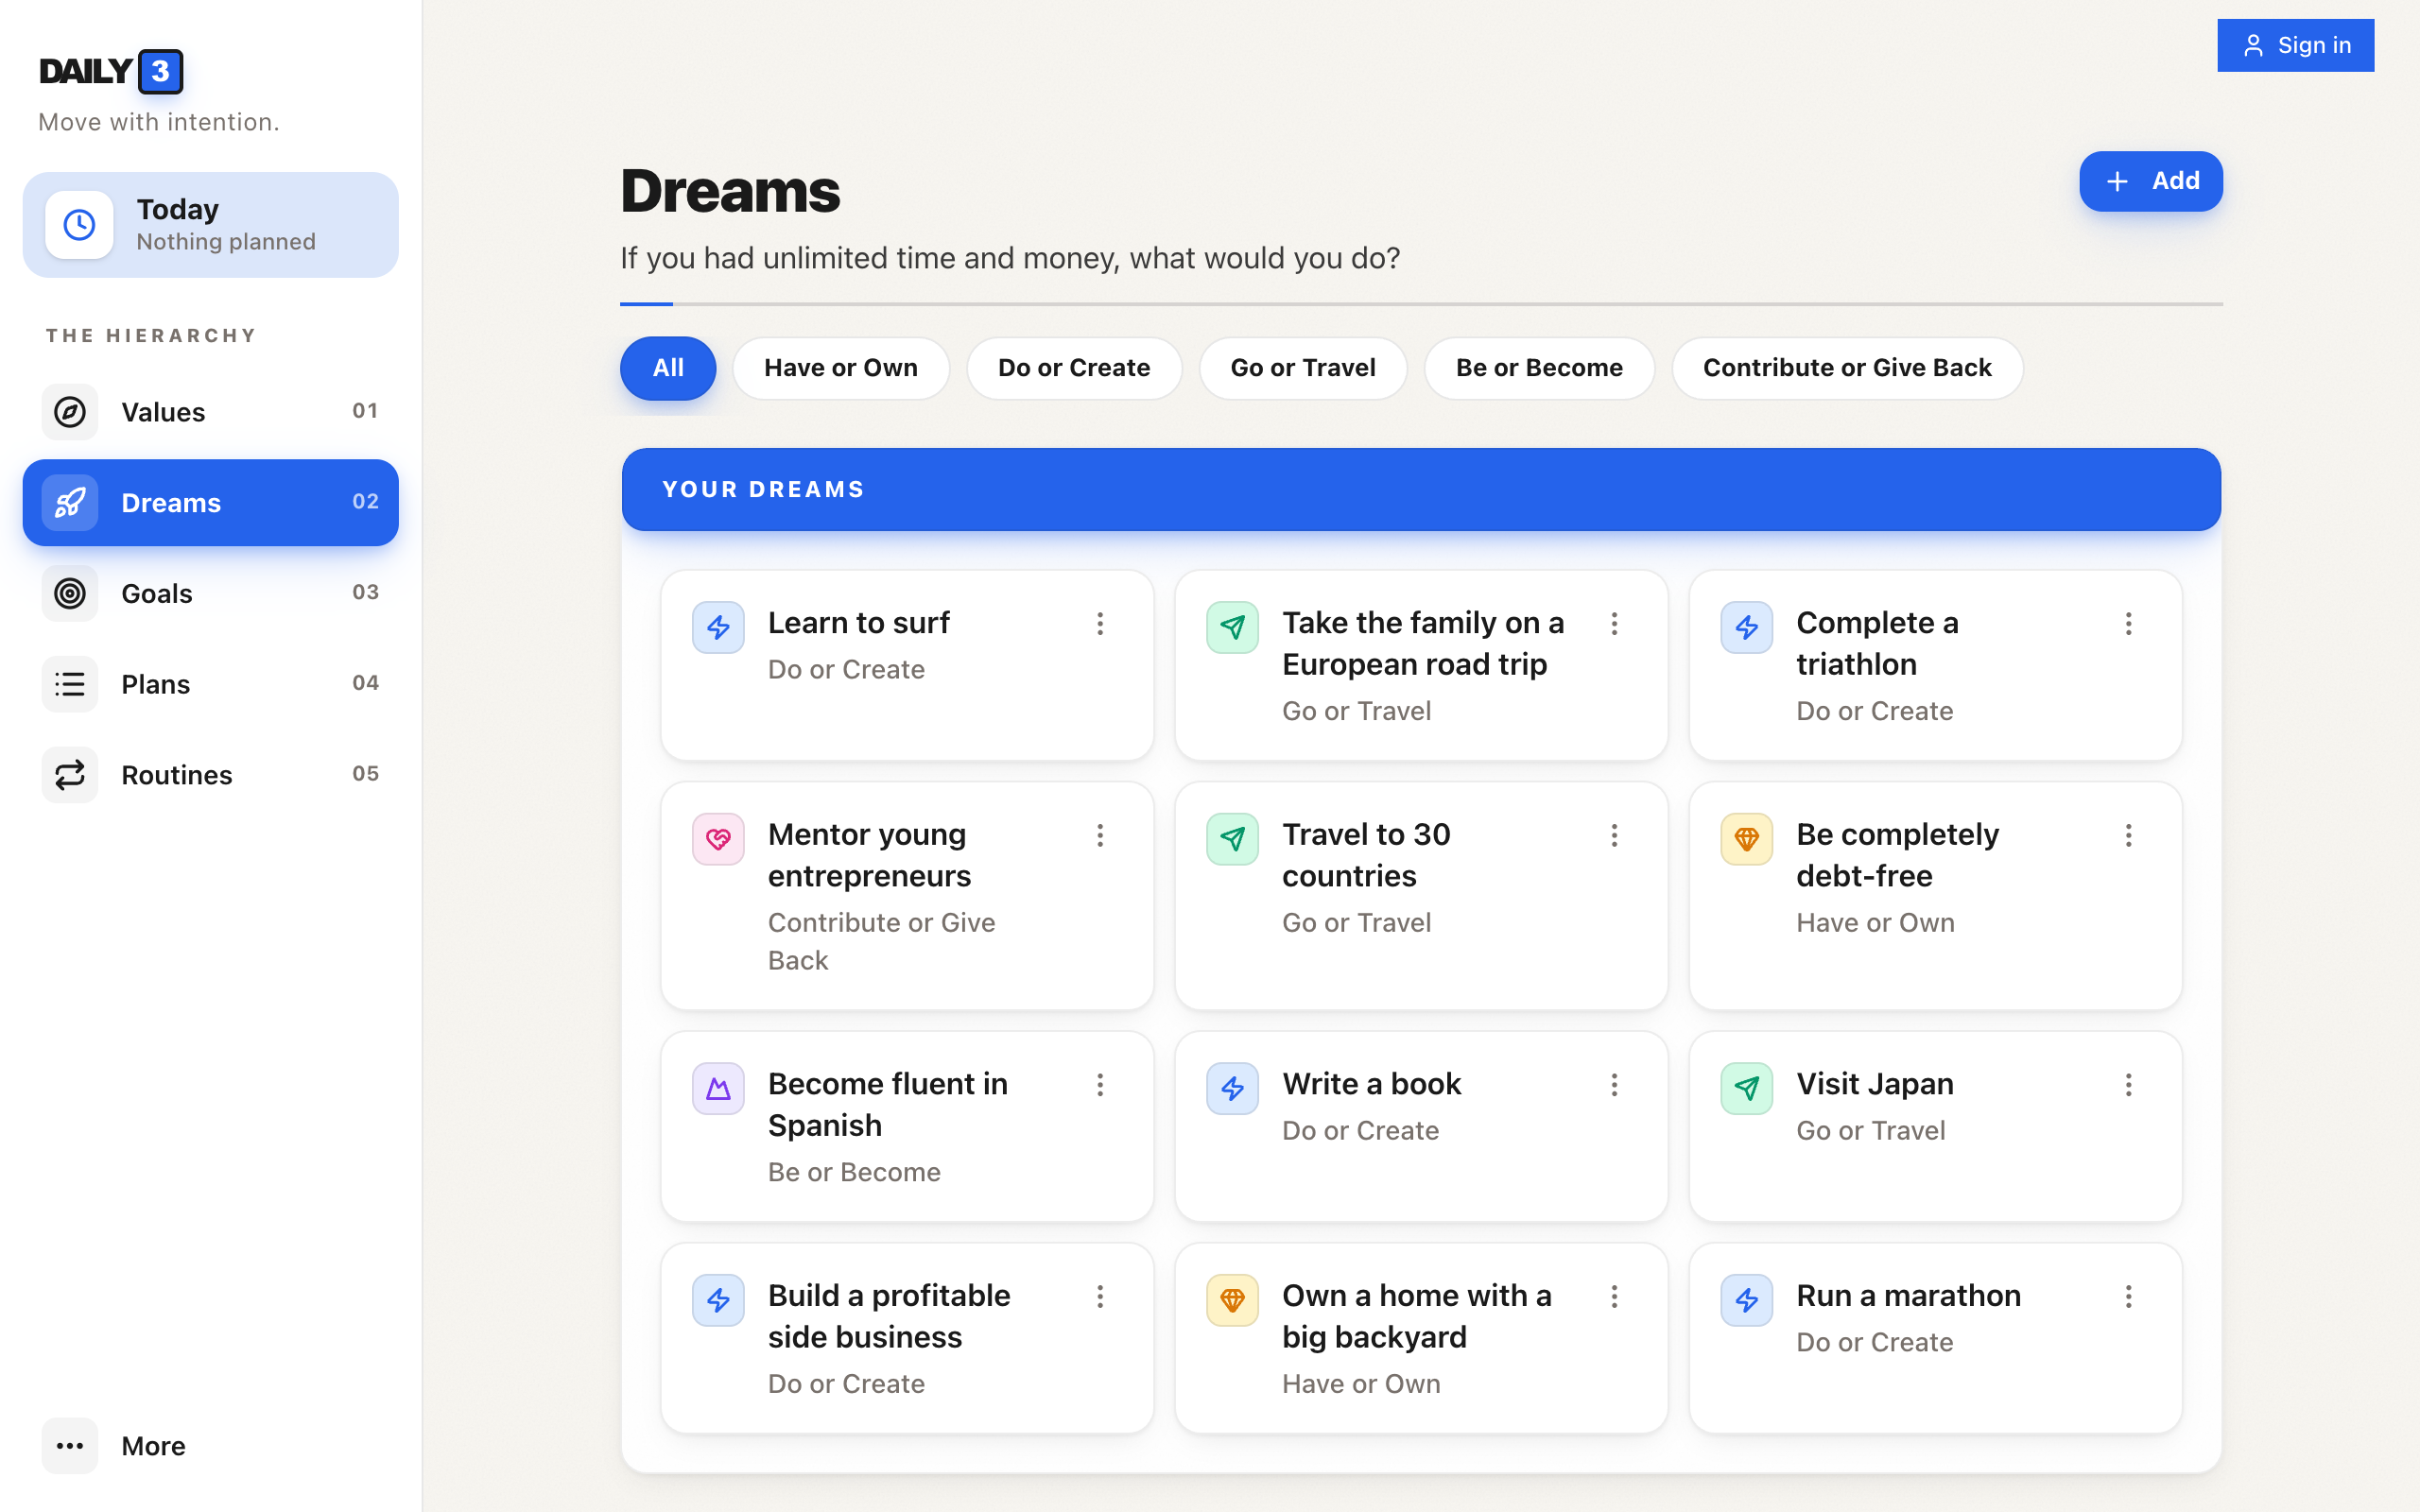Open options menu for Travel to 30 countries

[1614, 836]
